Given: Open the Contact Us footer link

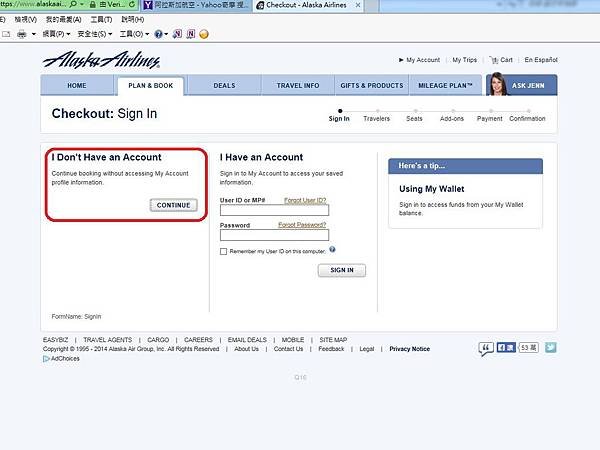Looking at the screenshot, I should click(x=288, y=349).
